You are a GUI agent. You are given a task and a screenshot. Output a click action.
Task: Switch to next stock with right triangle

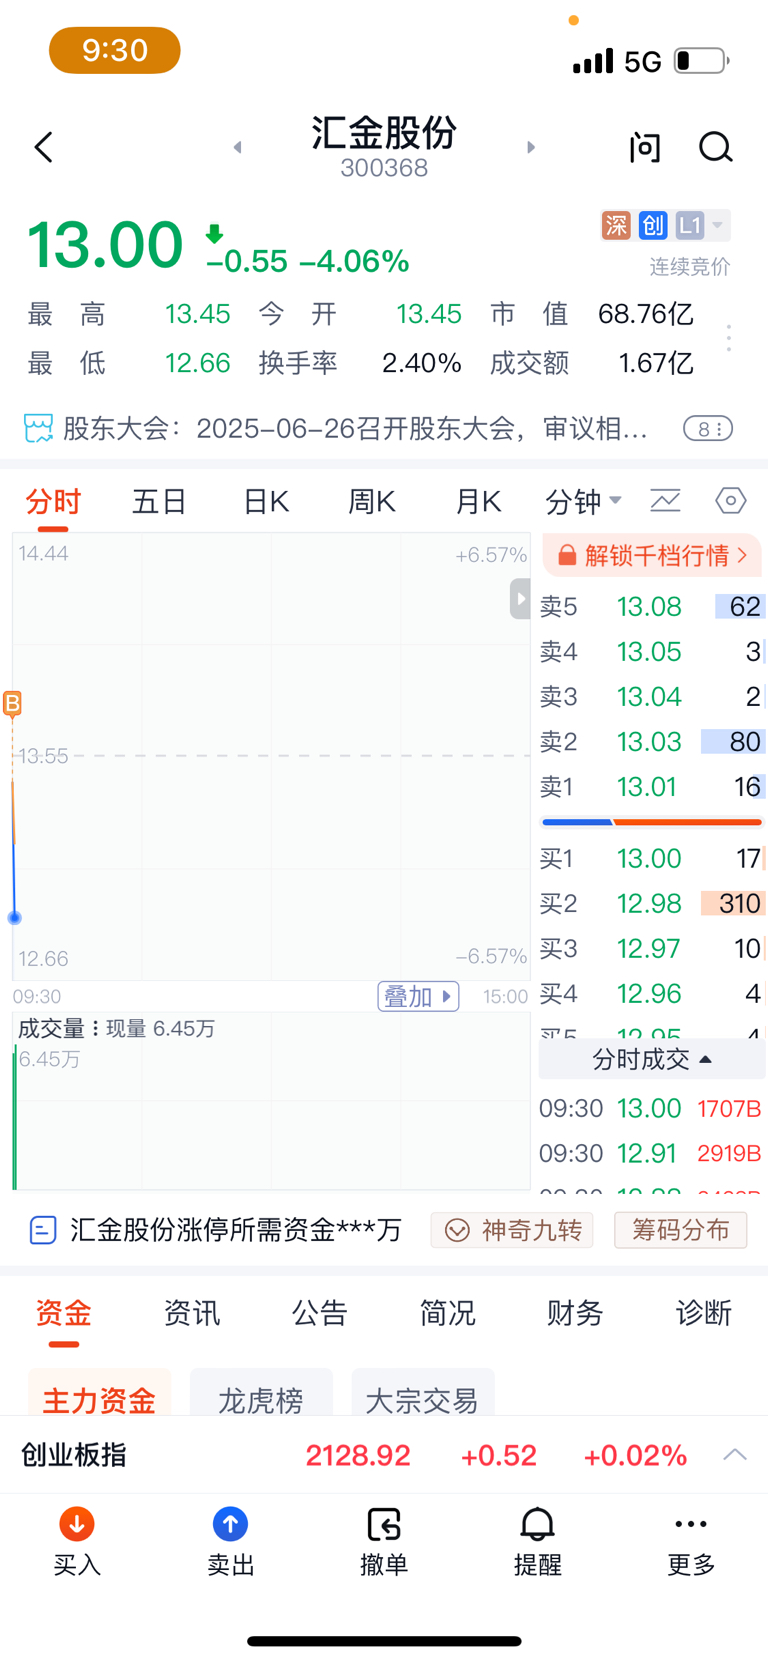531,147
